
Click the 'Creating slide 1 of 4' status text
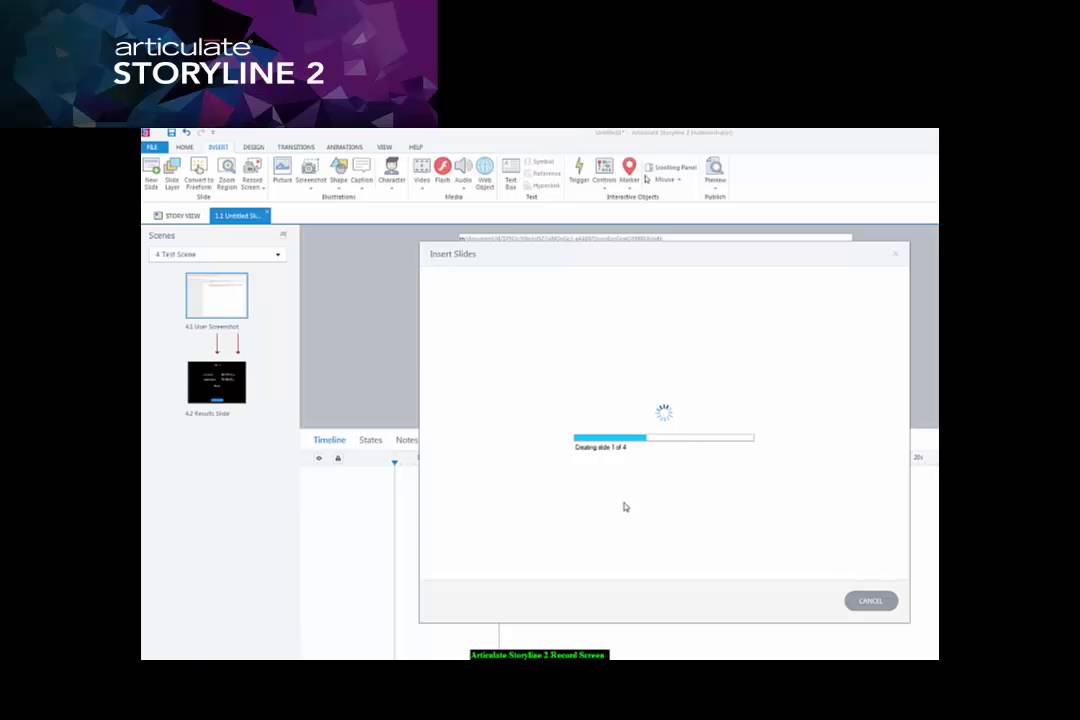coord(601,448)
